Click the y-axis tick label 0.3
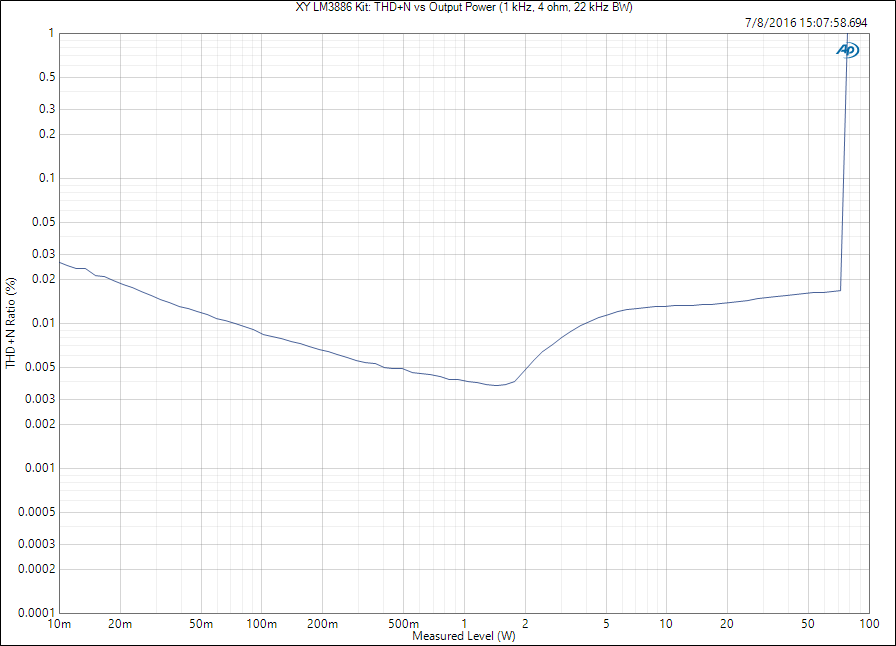 [x=47, y=109]
